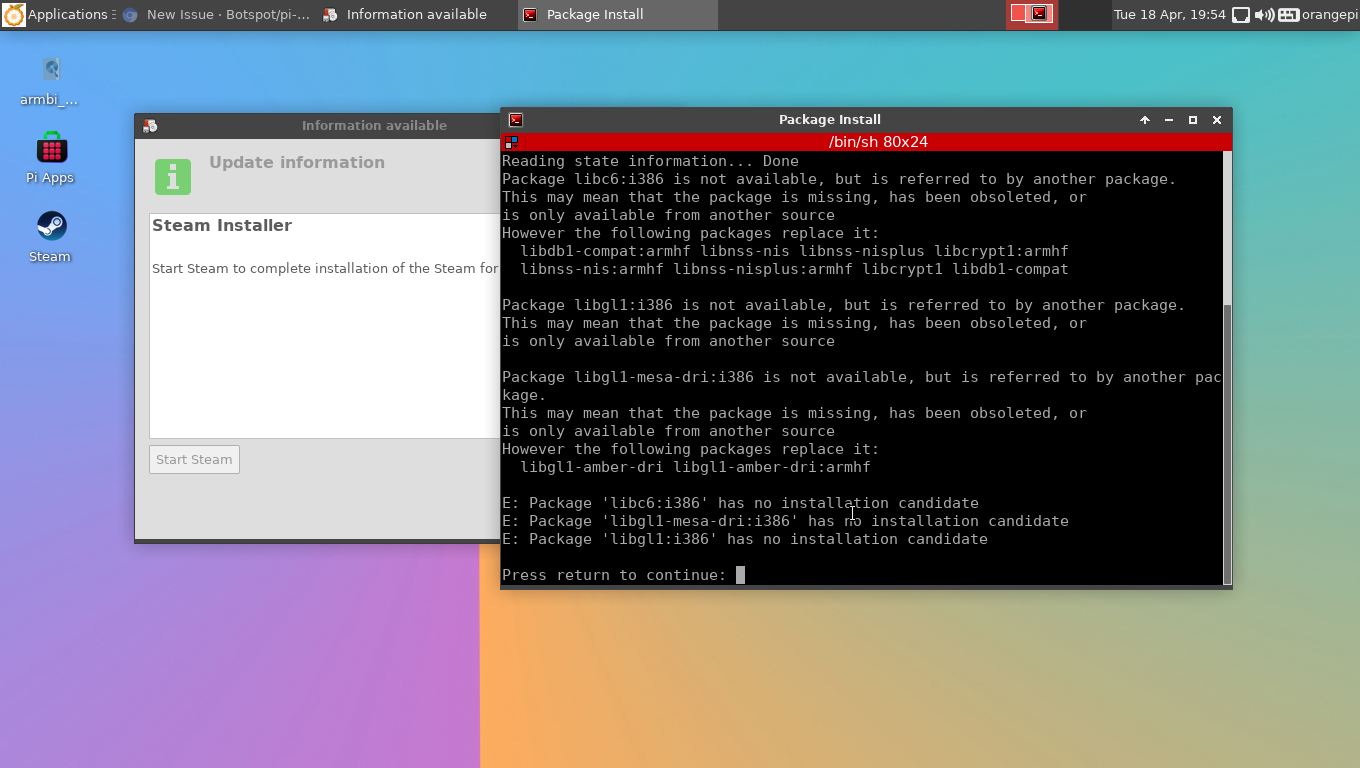This screenshot has width=1360, height=768.
Task: Select the armbi_ desktop file icon
Action: [51, 69]
